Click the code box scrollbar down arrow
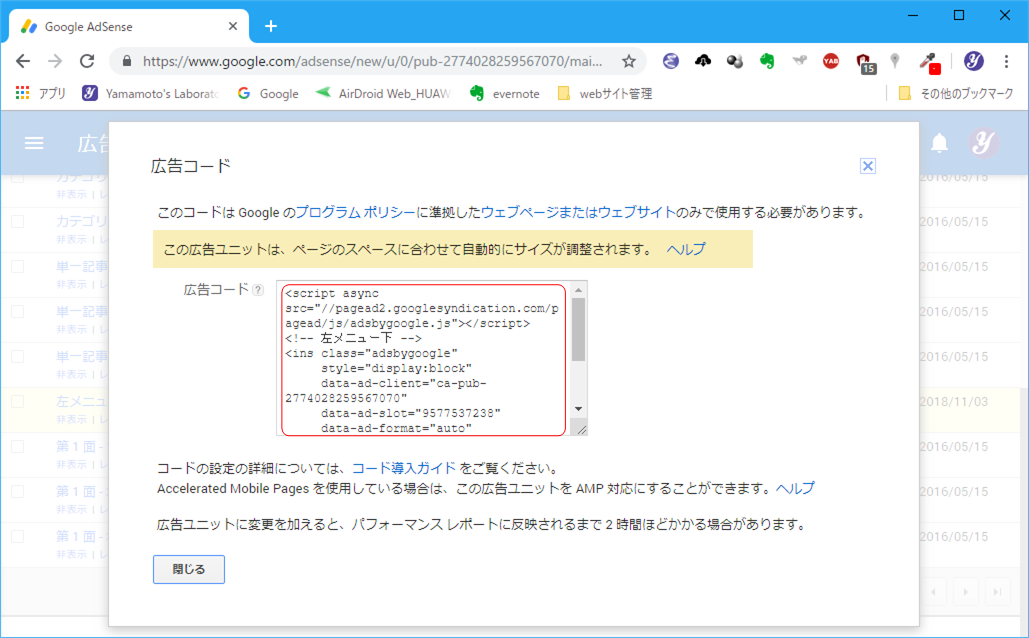The width and height of the screenshot is (1029, 638). pyautogui.click(x=578, y=409)
